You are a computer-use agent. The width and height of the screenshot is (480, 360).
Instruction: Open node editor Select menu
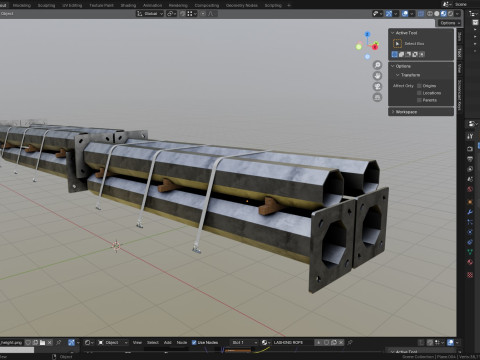153,342
